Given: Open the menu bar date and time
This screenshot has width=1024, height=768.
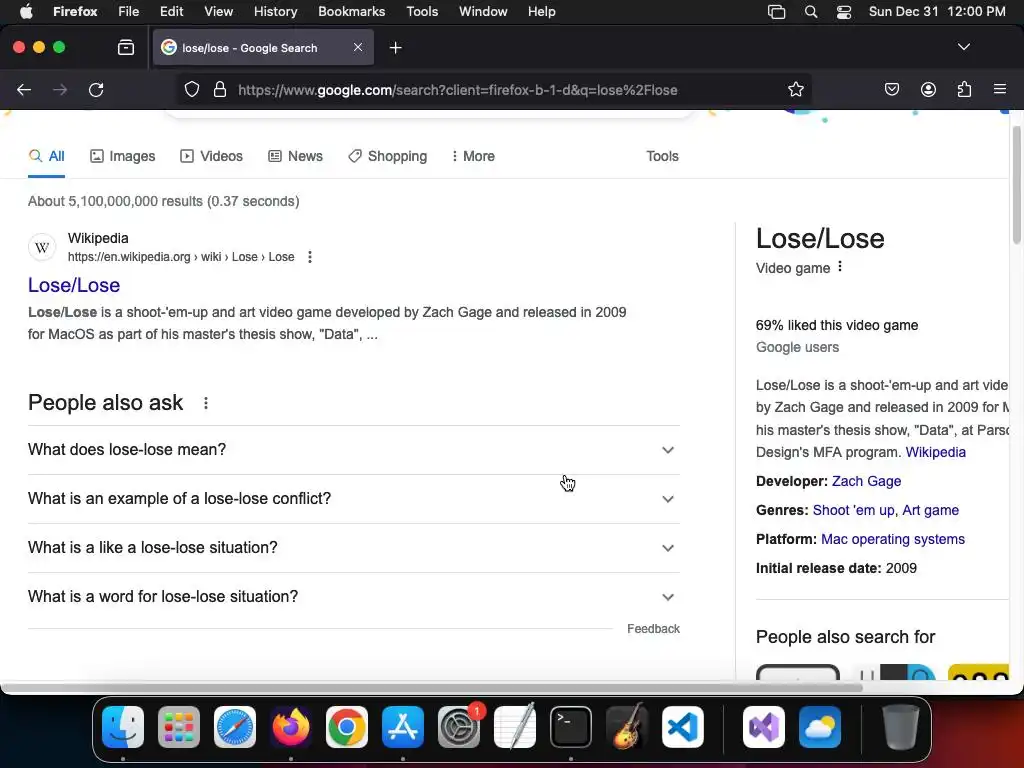Looking at the screenshot, I should (x=936, y=12).
